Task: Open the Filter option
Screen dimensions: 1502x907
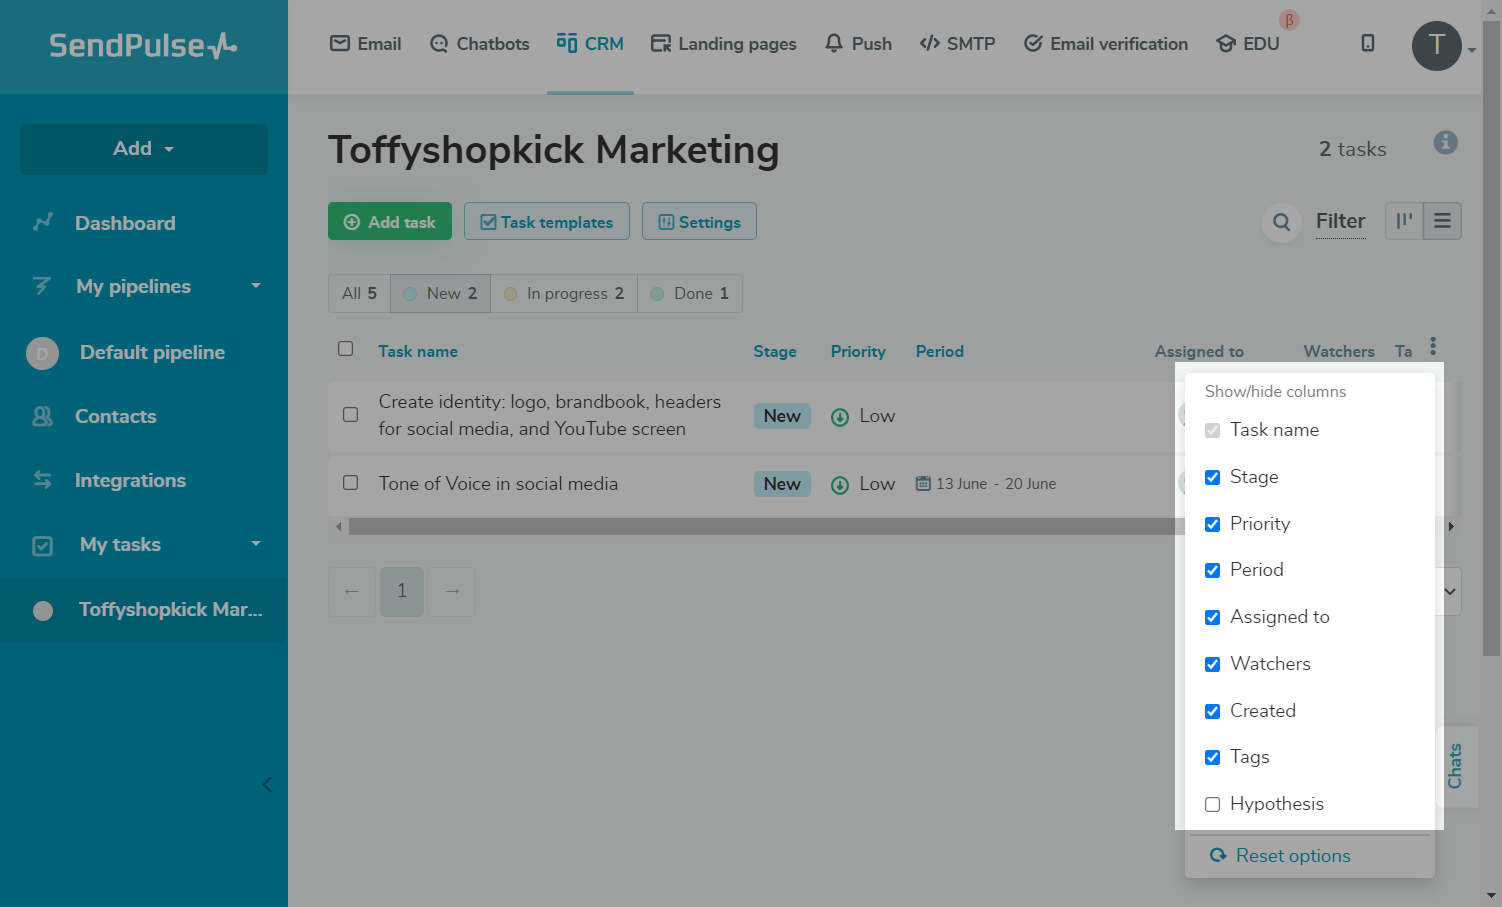Action: tap(1340, 221)
